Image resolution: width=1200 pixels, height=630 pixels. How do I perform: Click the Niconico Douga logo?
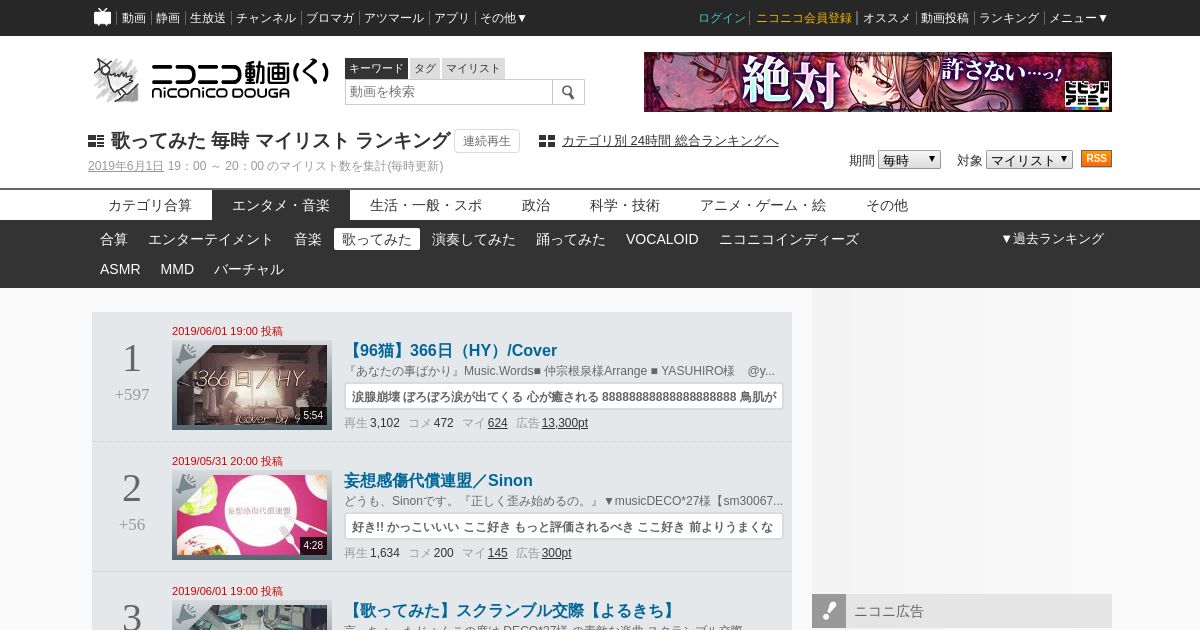pyautogui.click(x=211, y=80)
